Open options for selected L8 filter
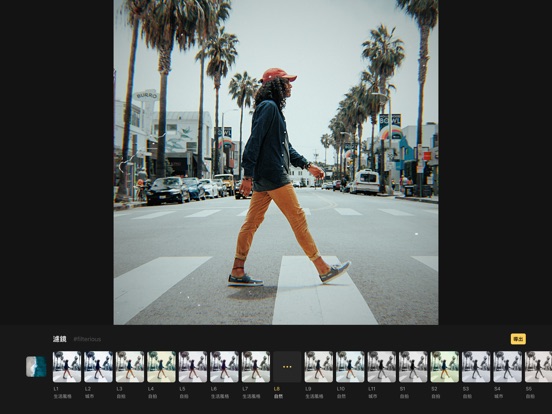The width and height of the screenshot is (552, 414). coord(287,366)
